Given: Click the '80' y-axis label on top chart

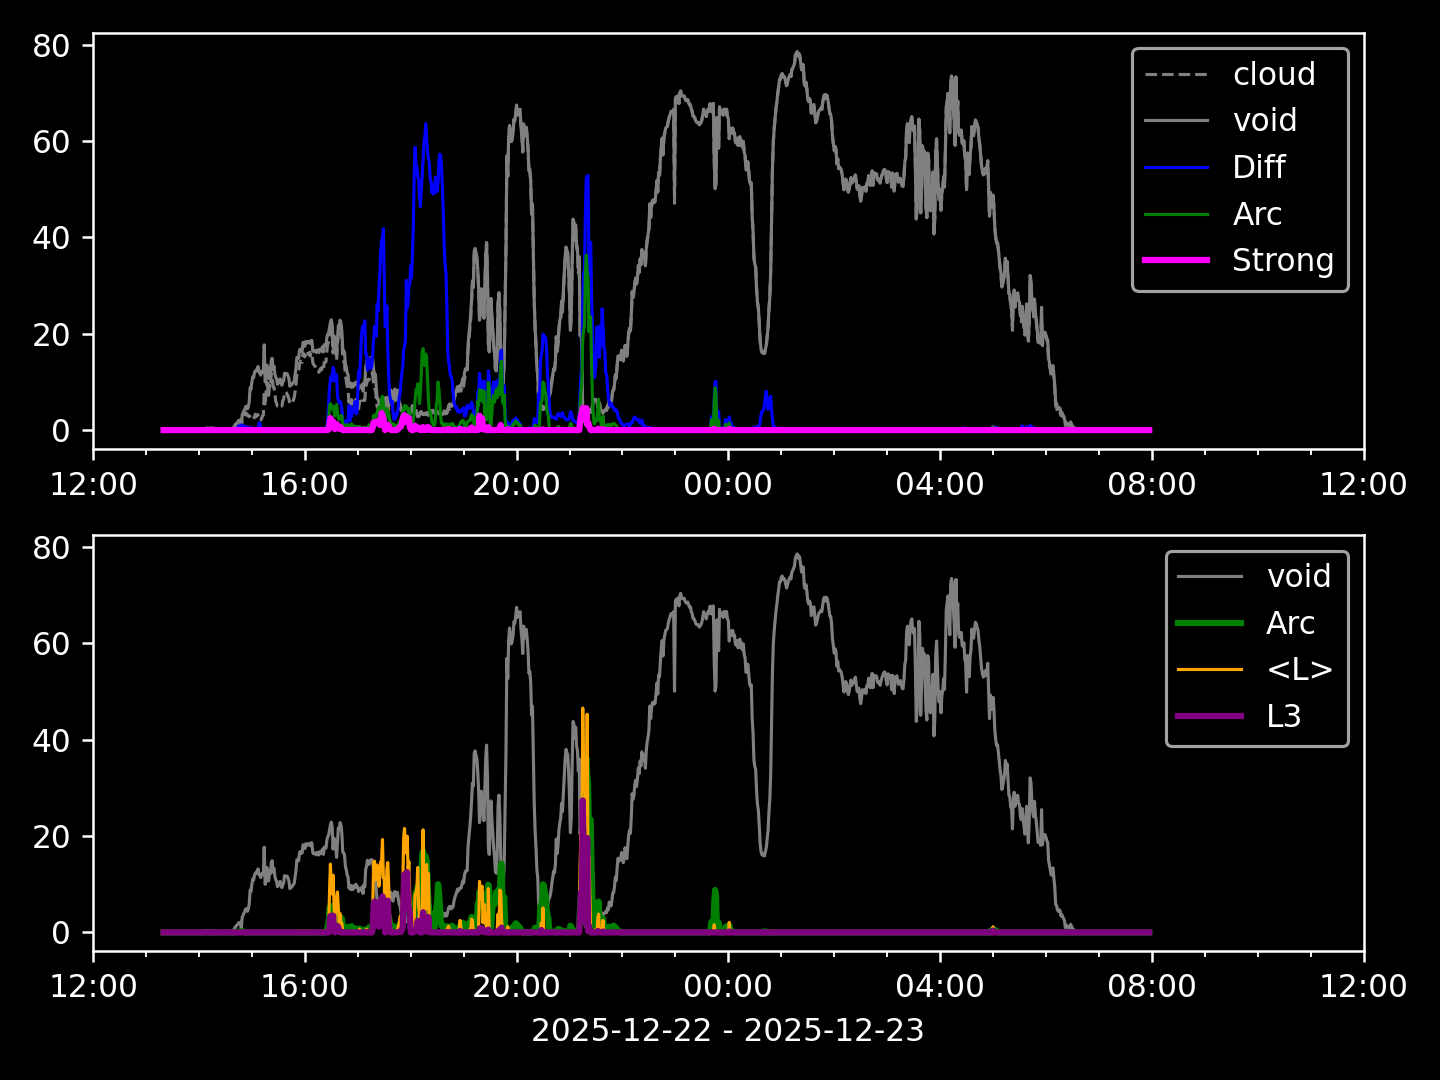Looking at the screenshot, I should tap(50, 46).
